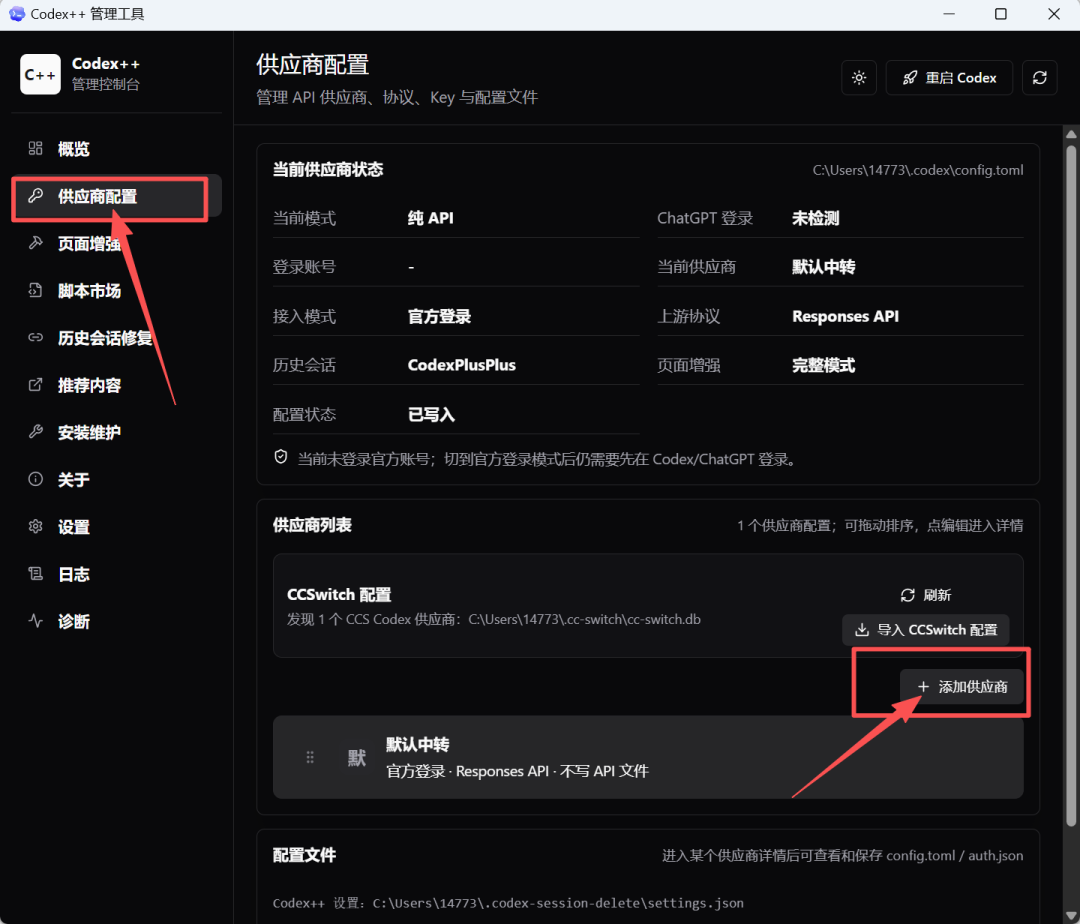This screenshot has width=1080, height=924.
Task: Click the 纯 API mode value
Action: pos(430,218)
